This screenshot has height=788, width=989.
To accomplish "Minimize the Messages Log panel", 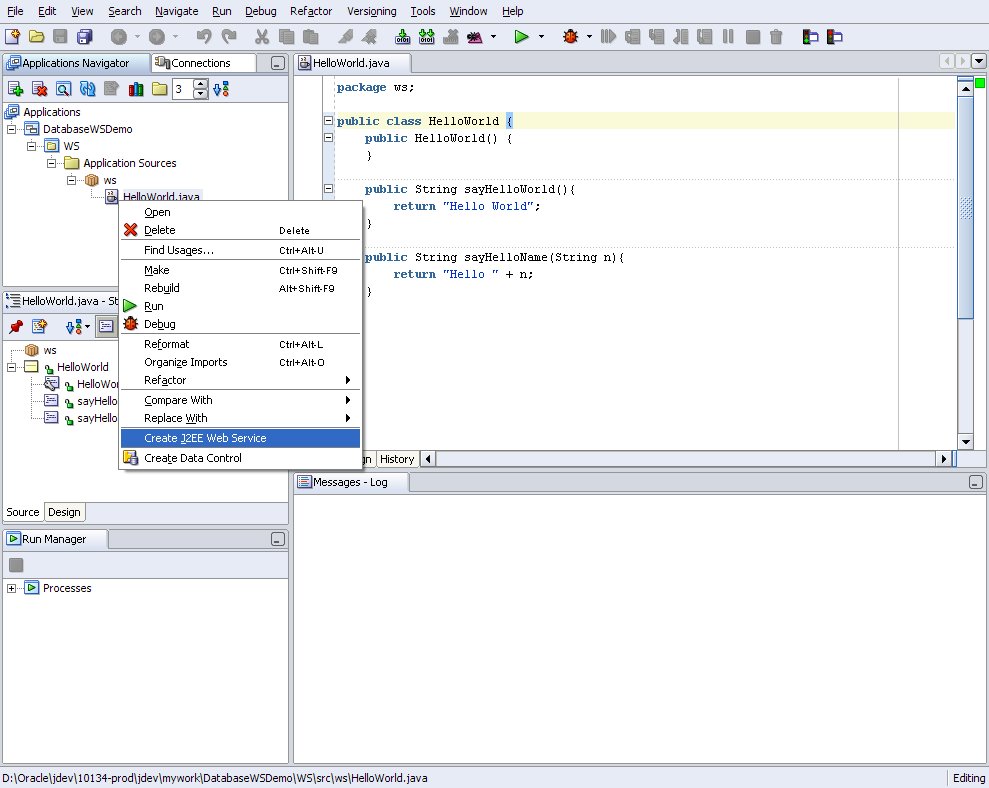I will click(x=975, y=482).
